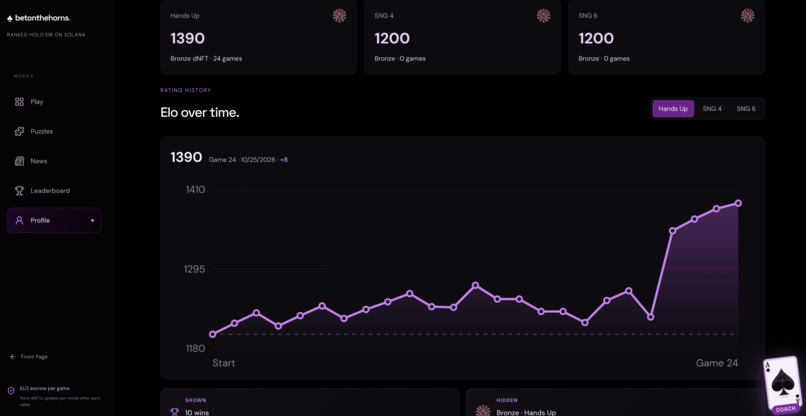Click the betonthehorns spade logo
The height and width of the screenshot is (416, 806).
coord(10,19)
